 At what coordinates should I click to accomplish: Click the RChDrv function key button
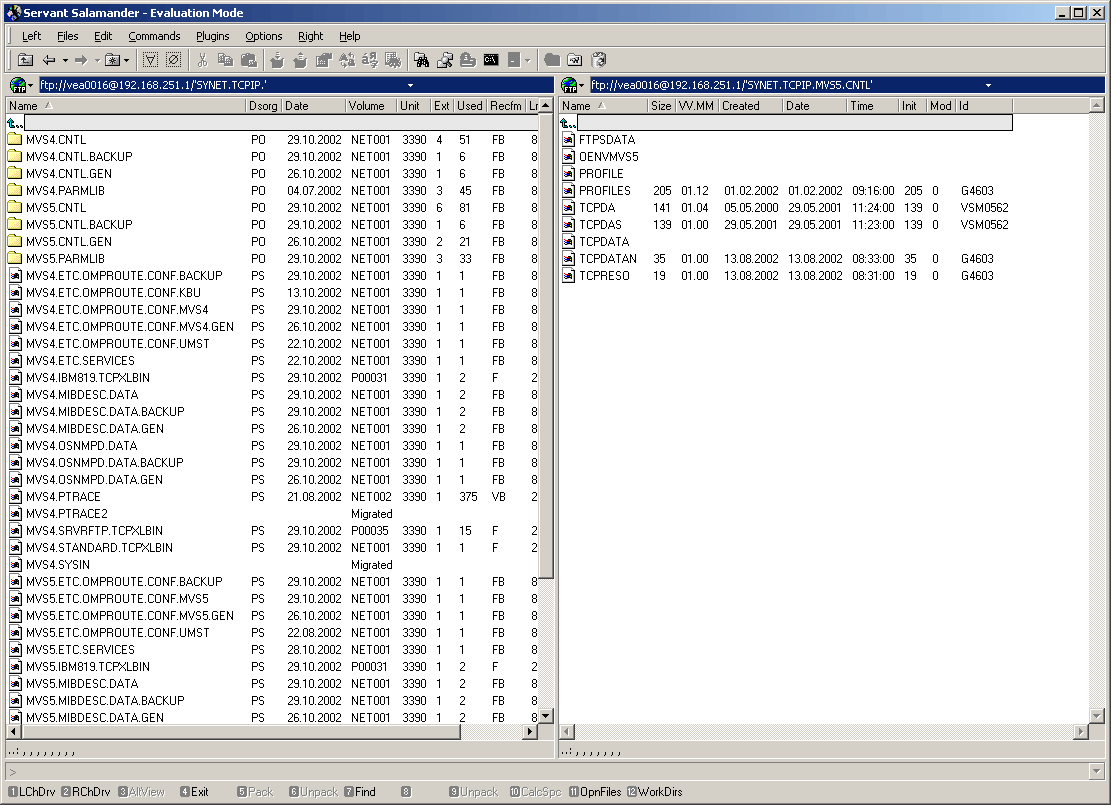86,792
